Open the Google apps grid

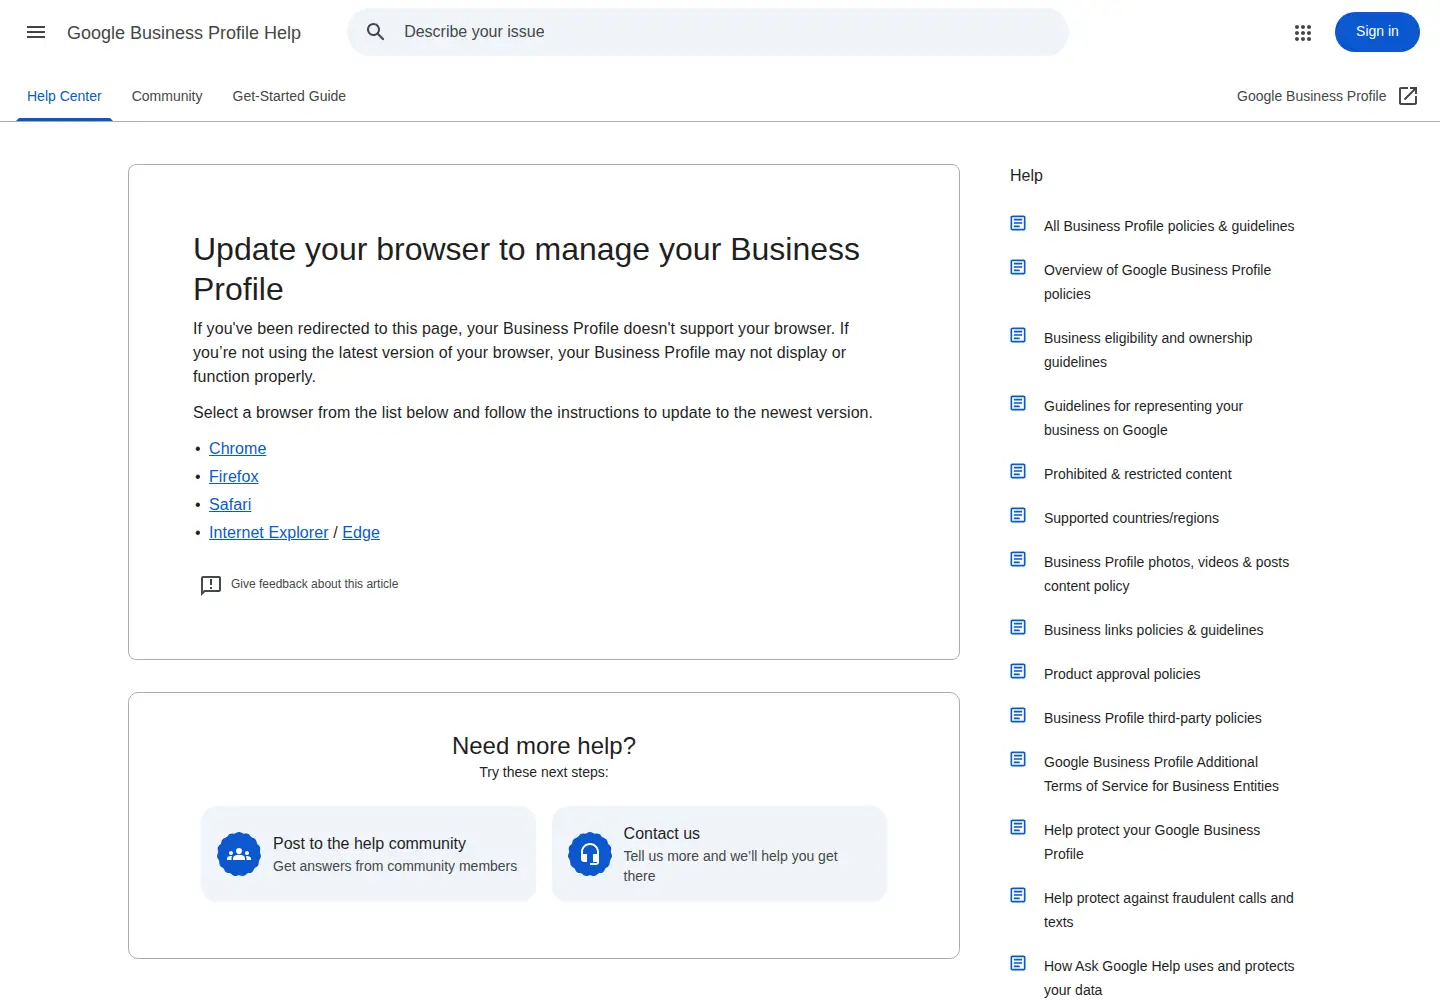point(1303,33)
